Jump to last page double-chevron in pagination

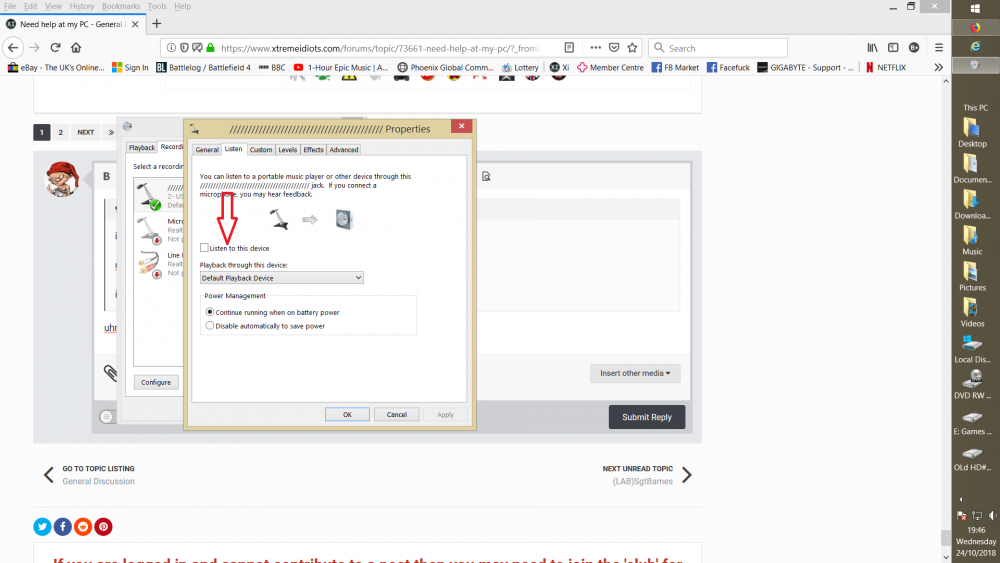(111, 133)
